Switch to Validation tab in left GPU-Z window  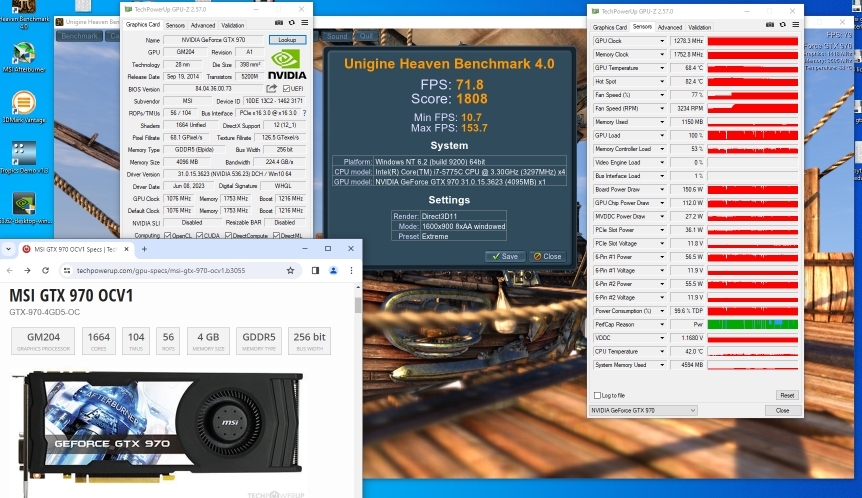[233, 25]
